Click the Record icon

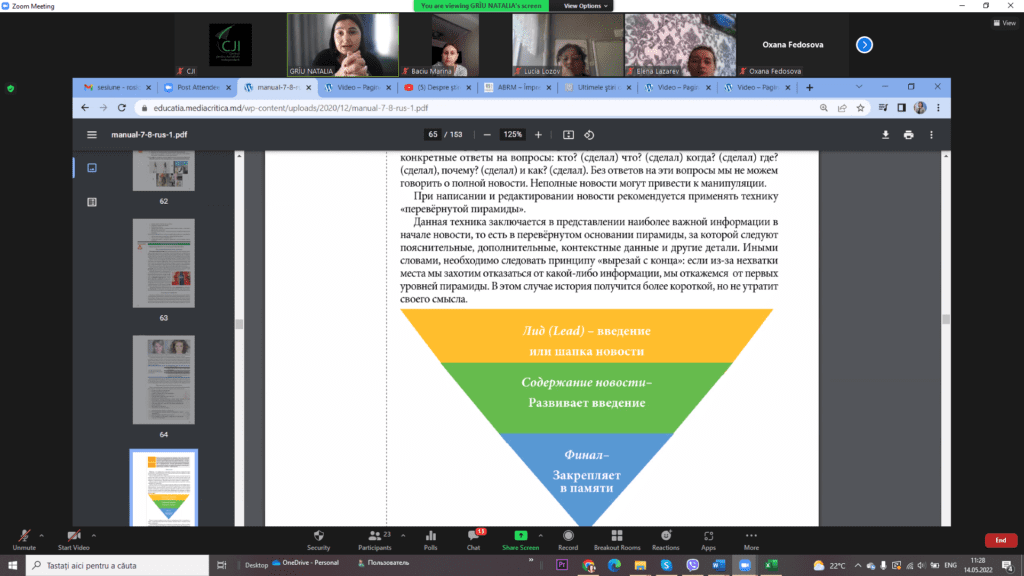[567, 537]
